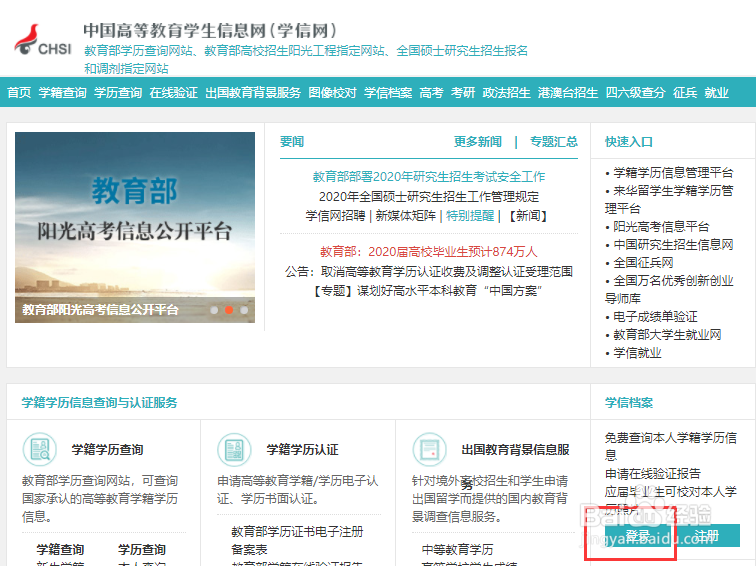Image resolution: width=756 pixels, height=566 pixels.
Task: Go to 在线验证 in the navigation bar
Action: (x=174, y=93)
